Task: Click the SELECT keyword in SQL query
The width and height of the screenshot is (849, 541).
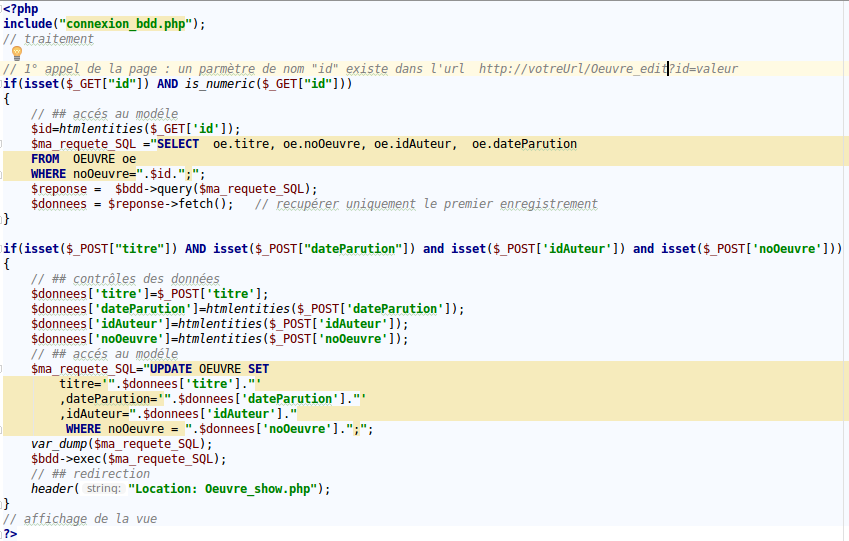Action: pyautogui.click(x=177, y=143)
